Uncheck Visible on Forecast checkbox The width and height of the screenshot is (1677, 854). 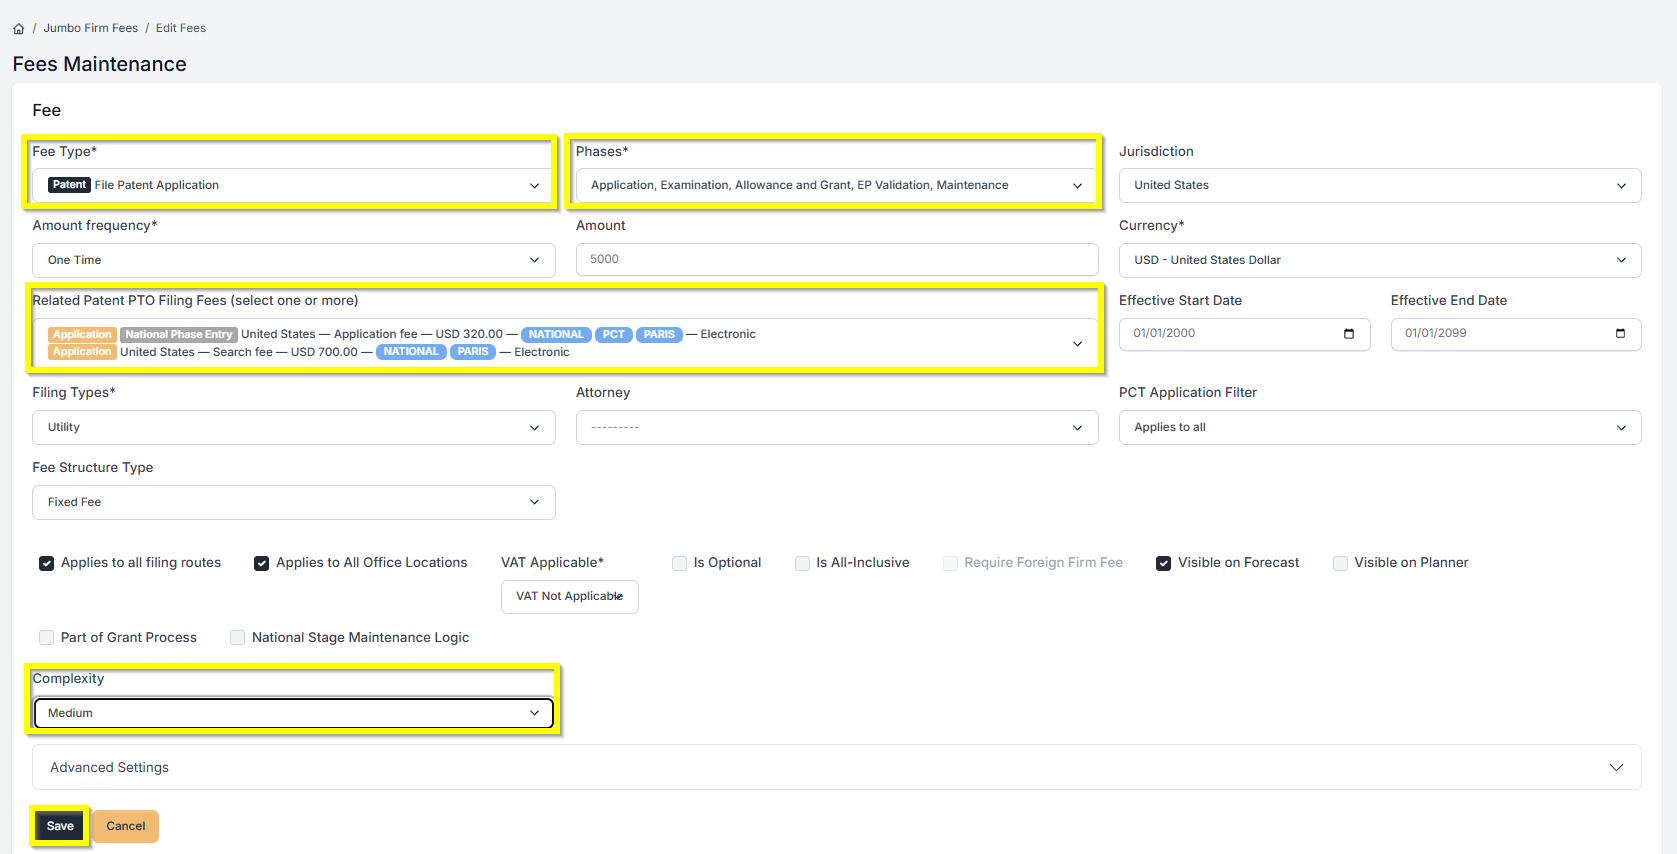click(1164, 563)
